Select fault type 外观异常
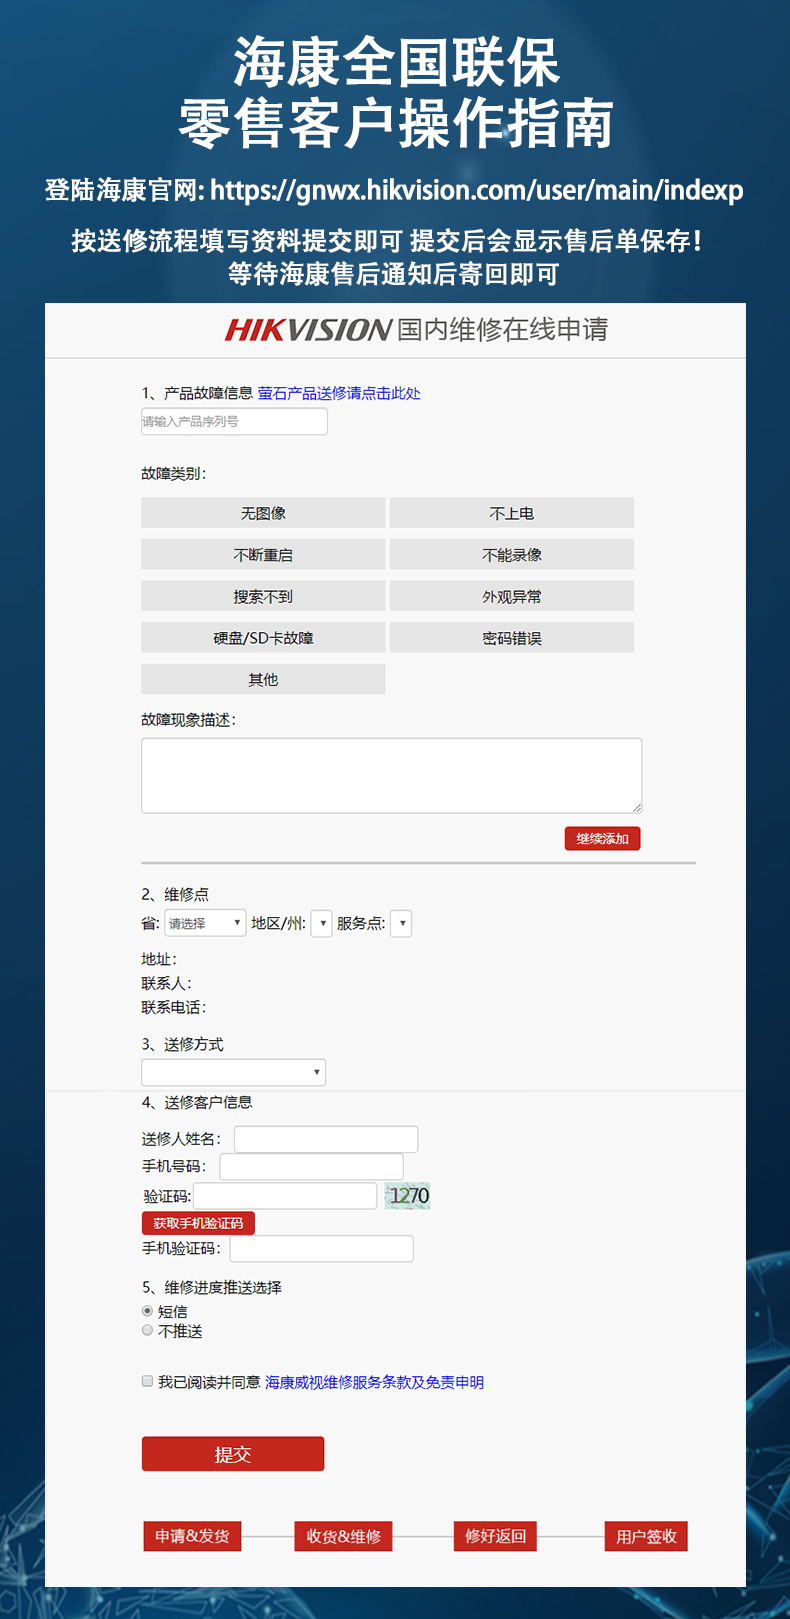Image resolution: width=790 pixels, height=1619 pixels. [x=512, y=596]
